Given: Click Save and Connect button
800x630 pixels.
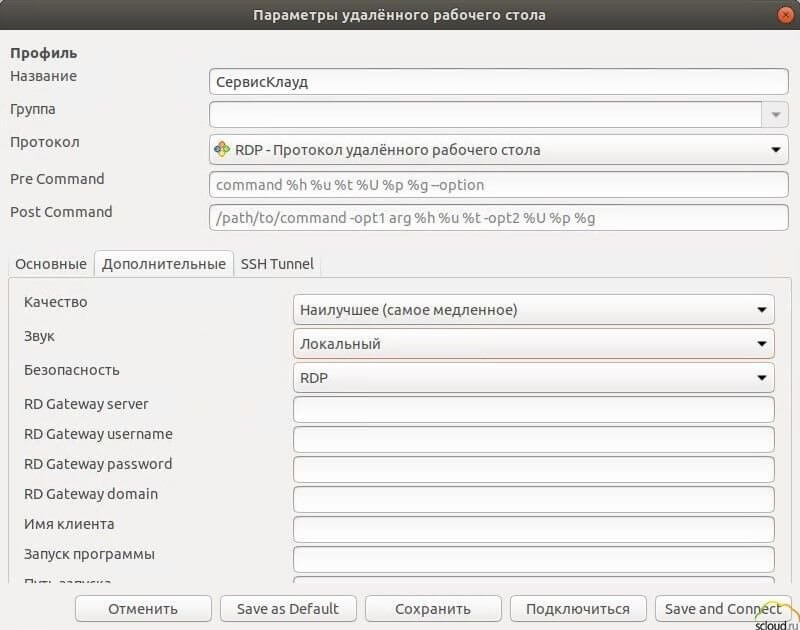Looking at the screenshot, I should 723,608.
